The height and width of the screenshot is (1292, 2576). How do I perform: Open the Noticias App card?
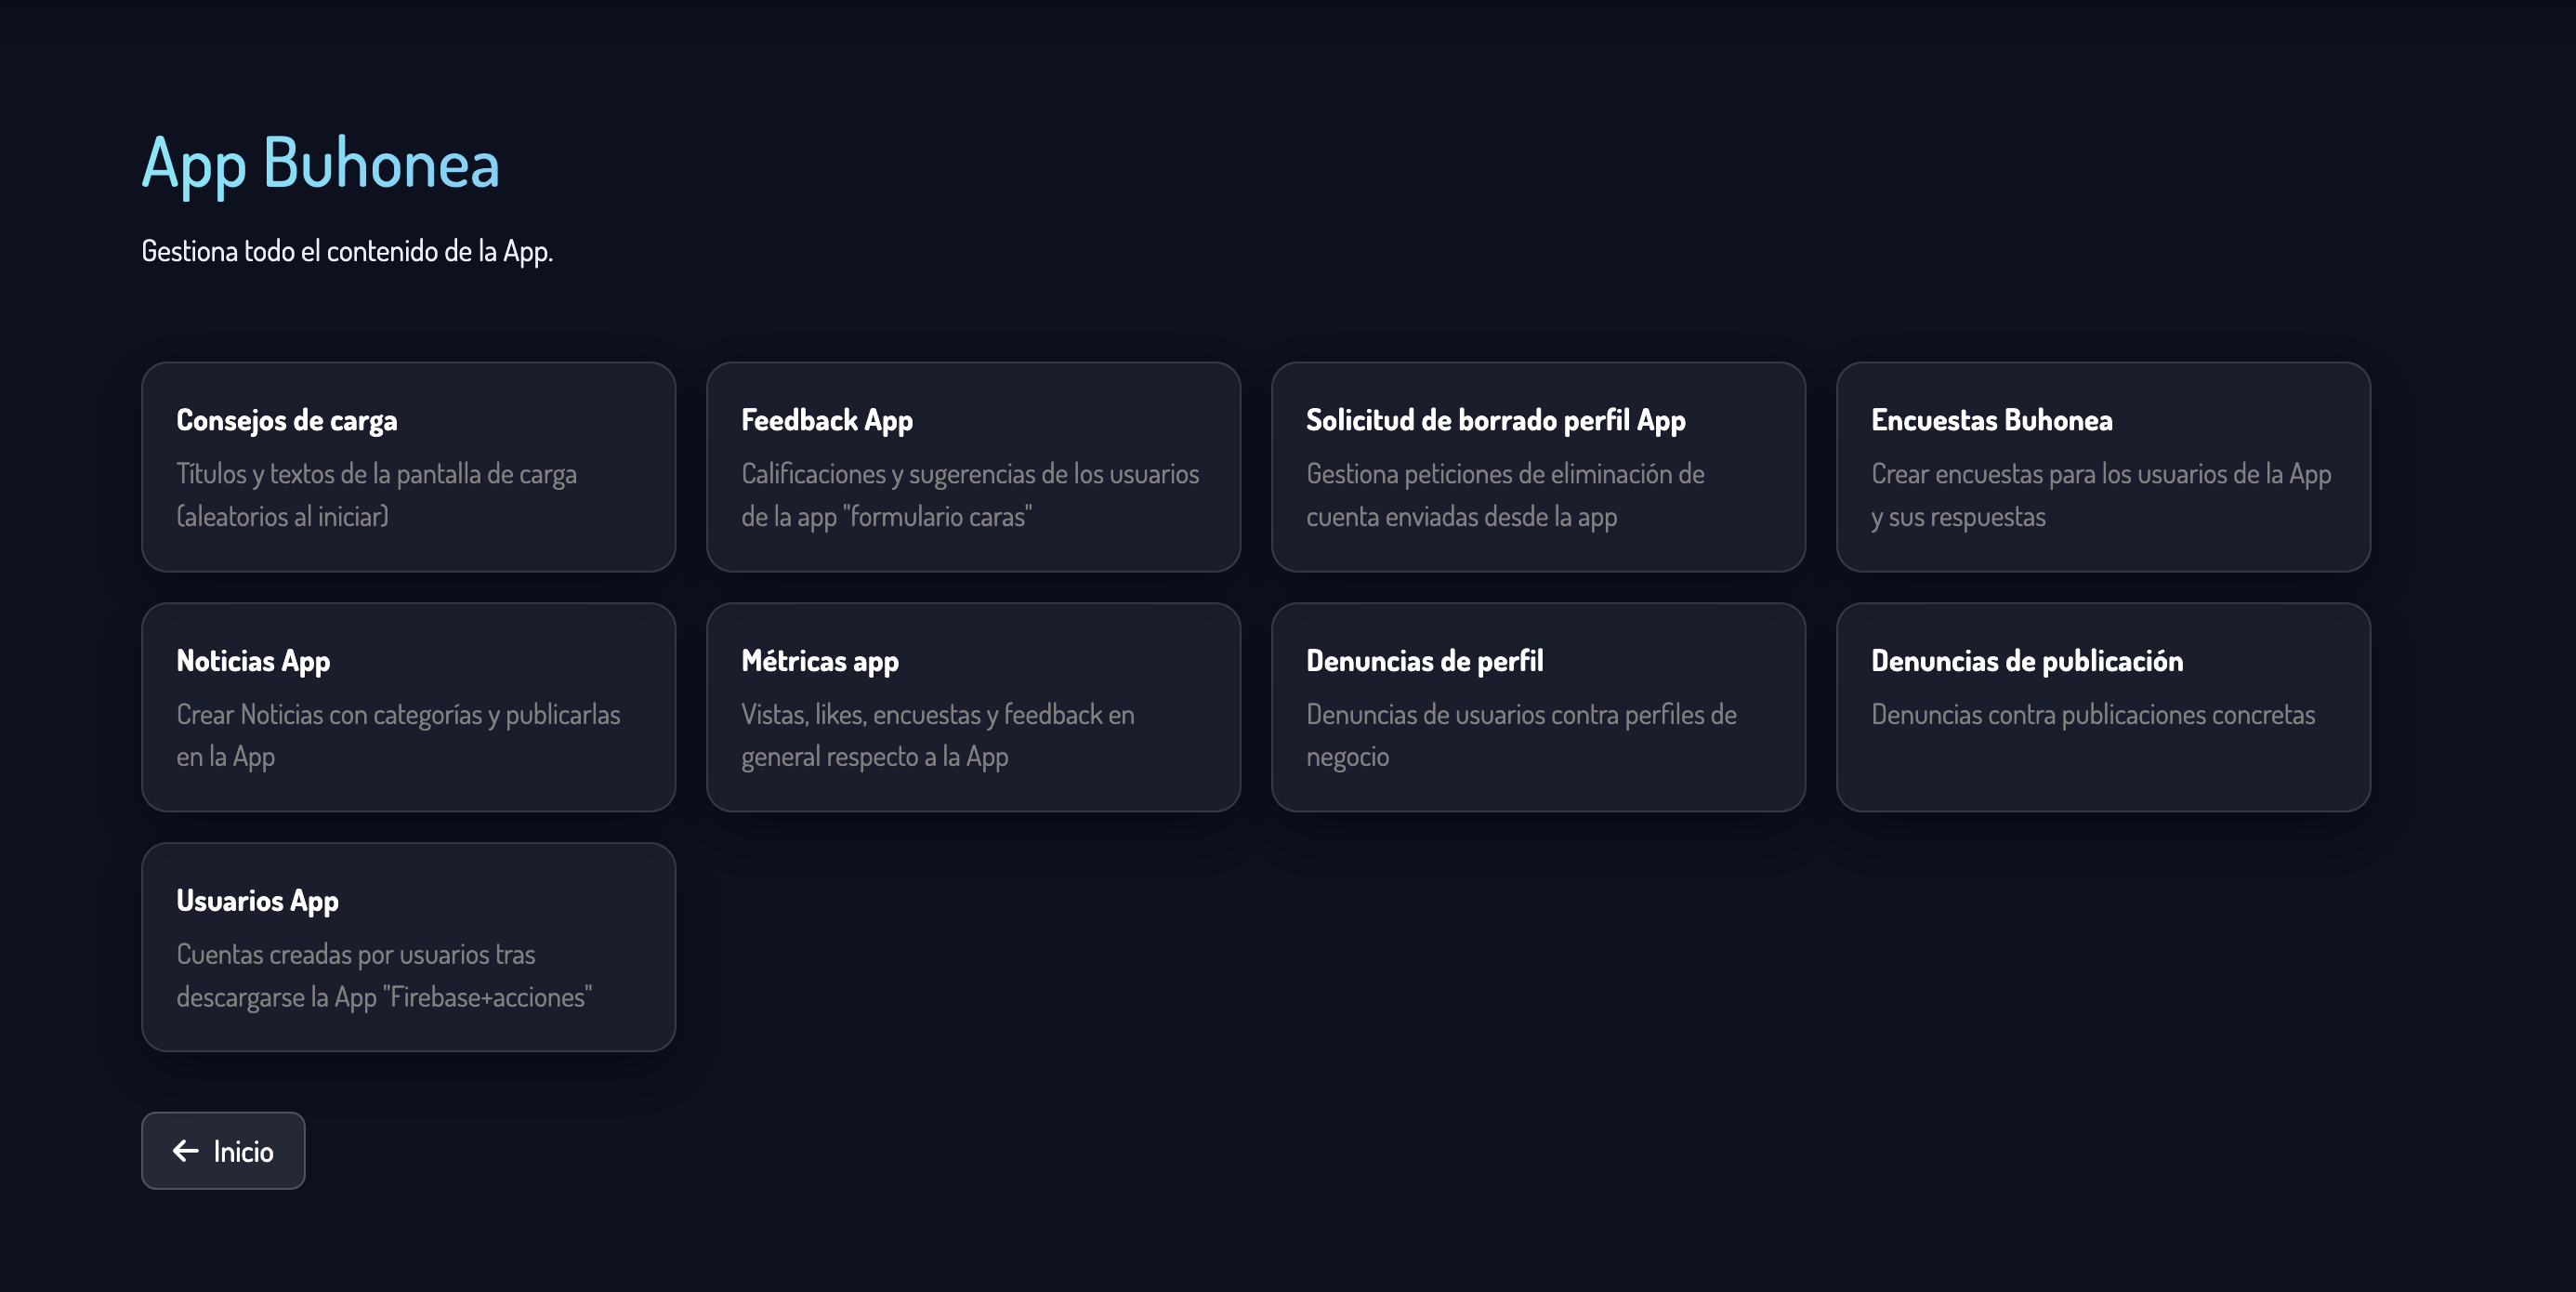[408, 707]
